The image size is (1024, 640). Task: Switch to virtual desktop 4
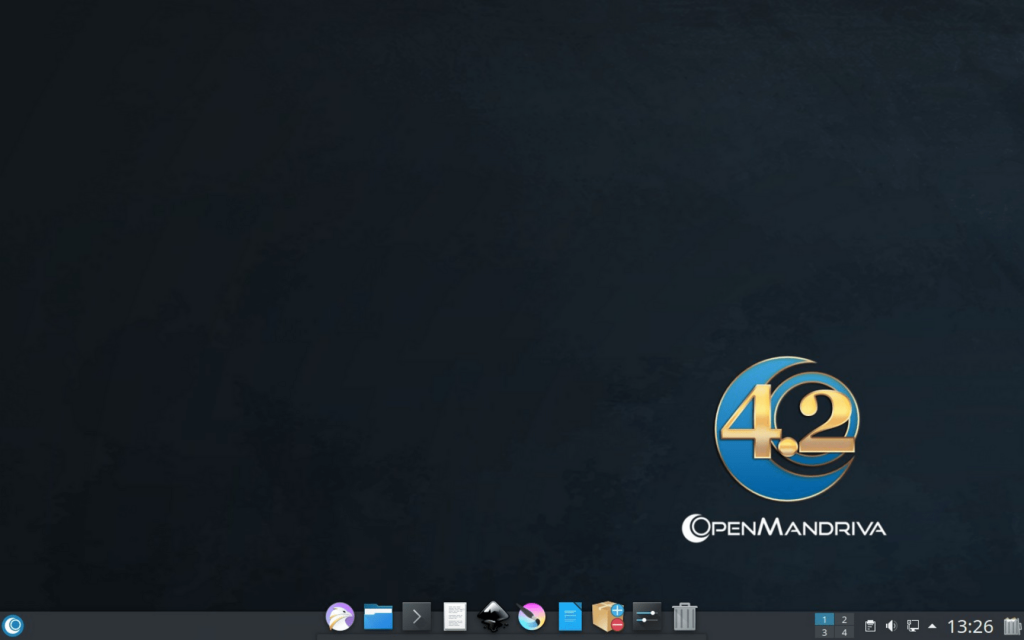pos(844,632)
